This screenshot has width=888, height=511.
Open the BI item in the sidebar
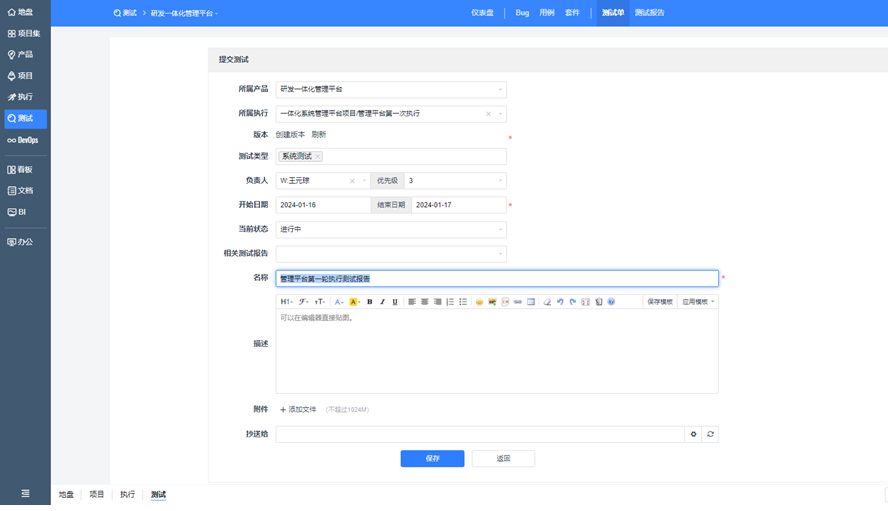[x=17, y=212]
